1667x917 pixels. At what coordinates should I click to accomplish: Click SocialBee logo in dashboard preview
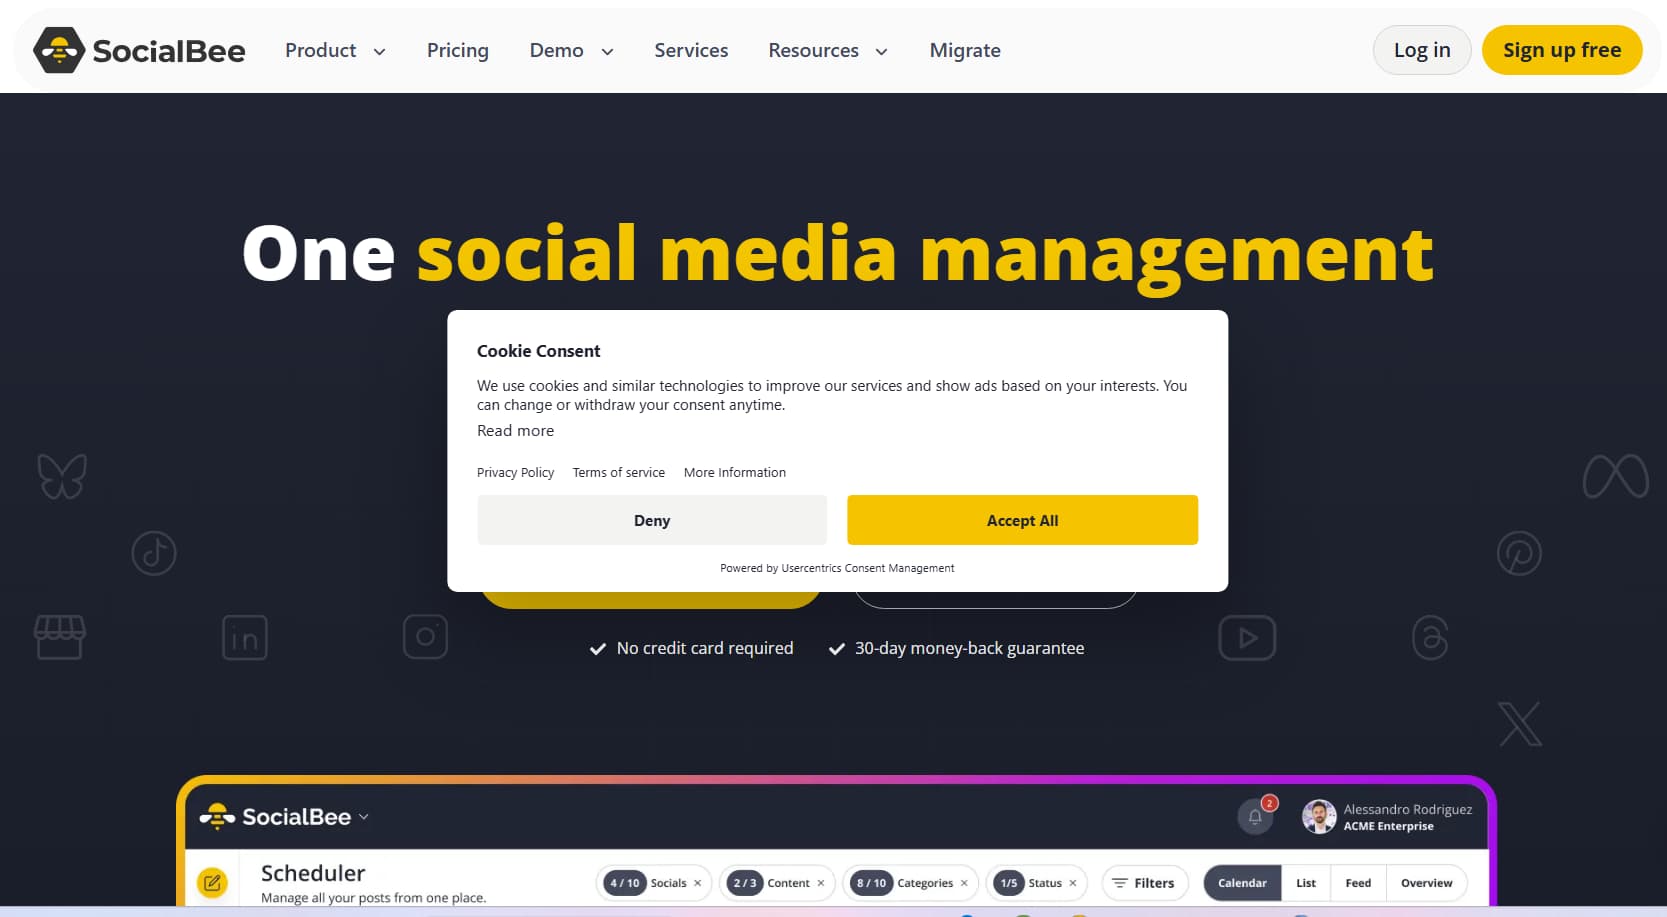click(x=275, y=817)
